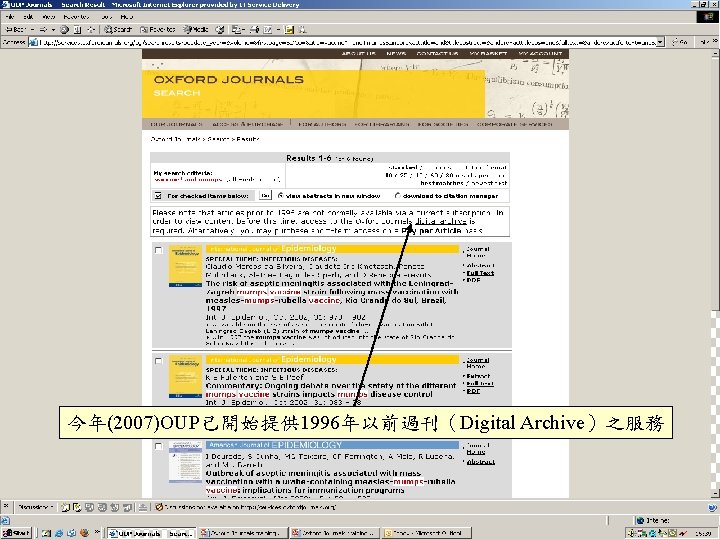The image size is (720, 540).
Task: Open the Back button history dropdown arrow
Action: tap(32, 29)
